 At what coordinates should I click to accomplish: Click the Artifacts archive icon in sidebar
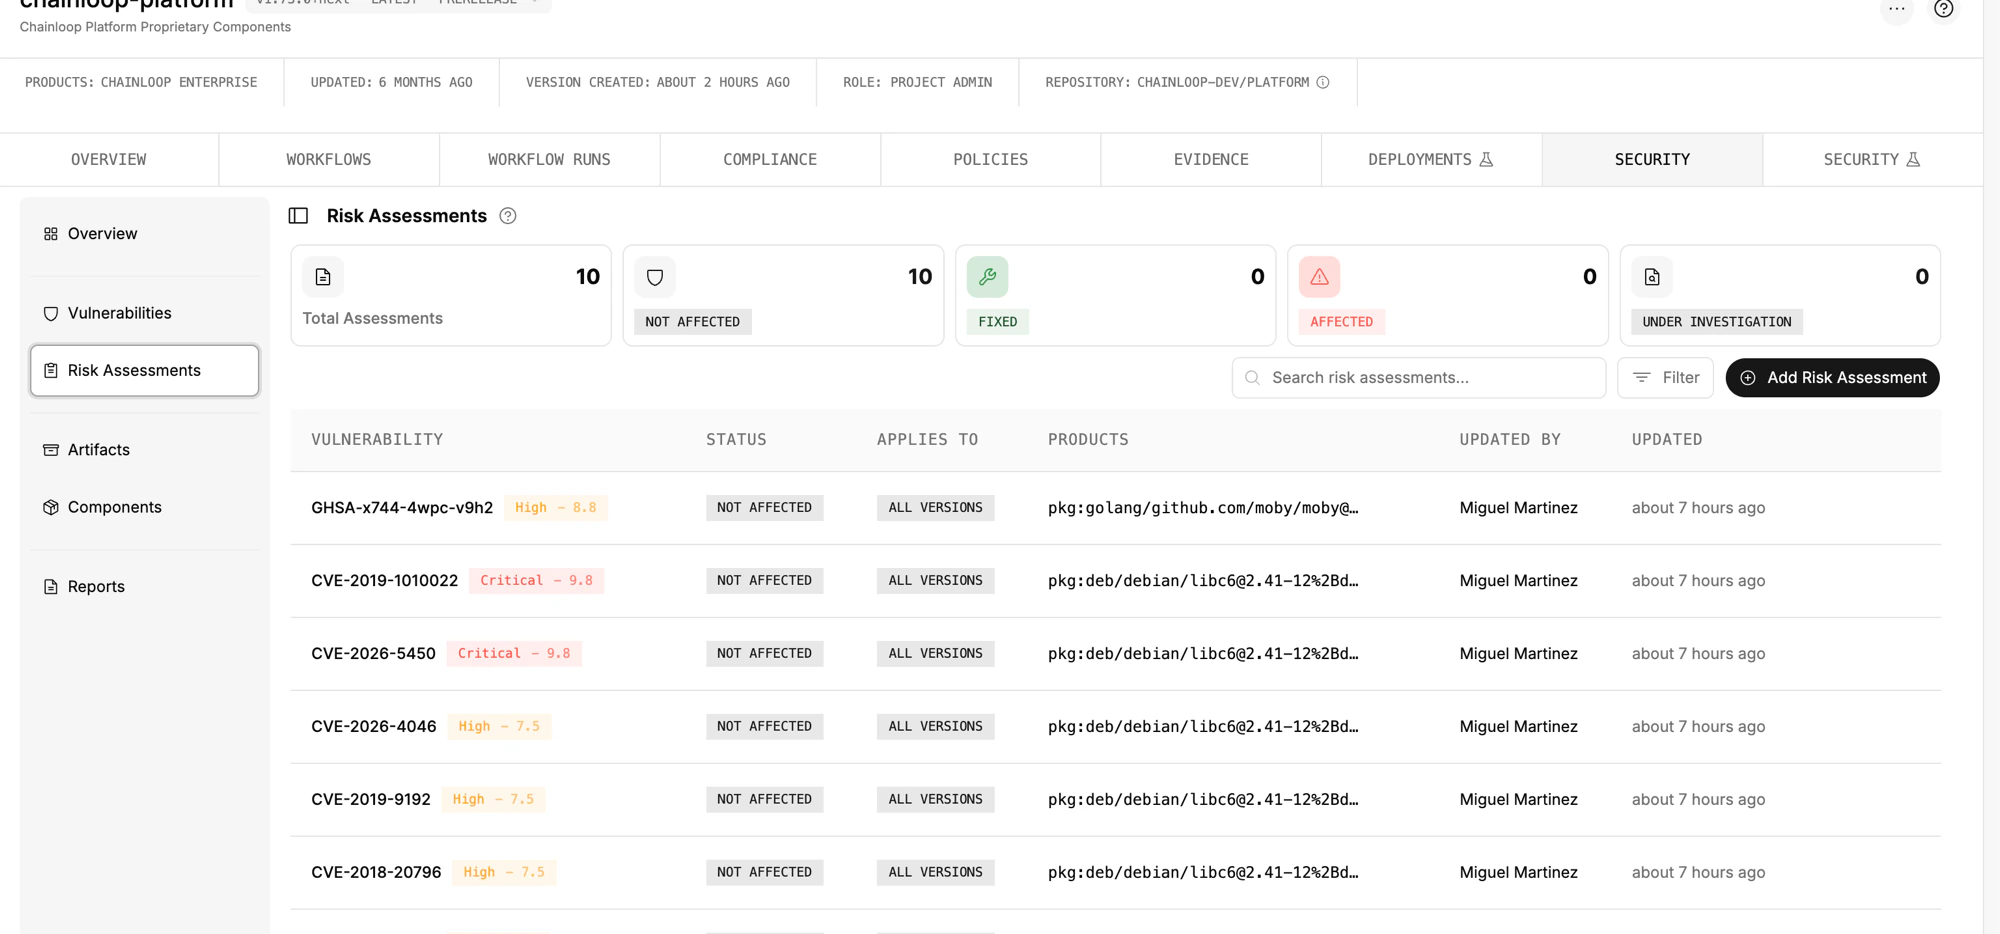51,450
